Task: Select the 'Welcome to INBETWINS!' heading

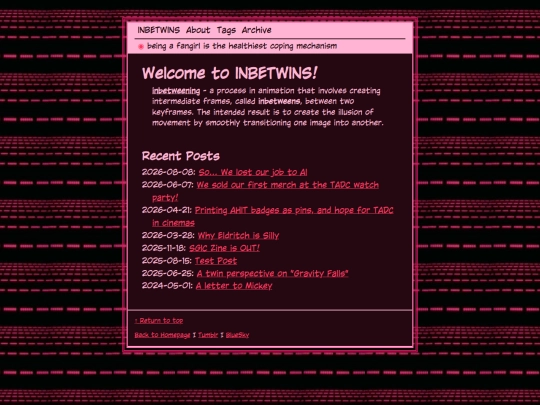Action: [x=230, y=73]
